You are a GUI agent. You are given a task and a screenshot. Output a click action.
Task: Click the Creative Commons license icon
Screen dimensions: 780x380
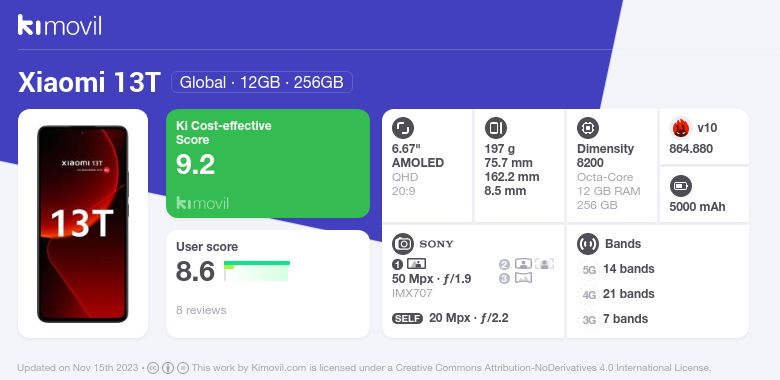(153, 368)
